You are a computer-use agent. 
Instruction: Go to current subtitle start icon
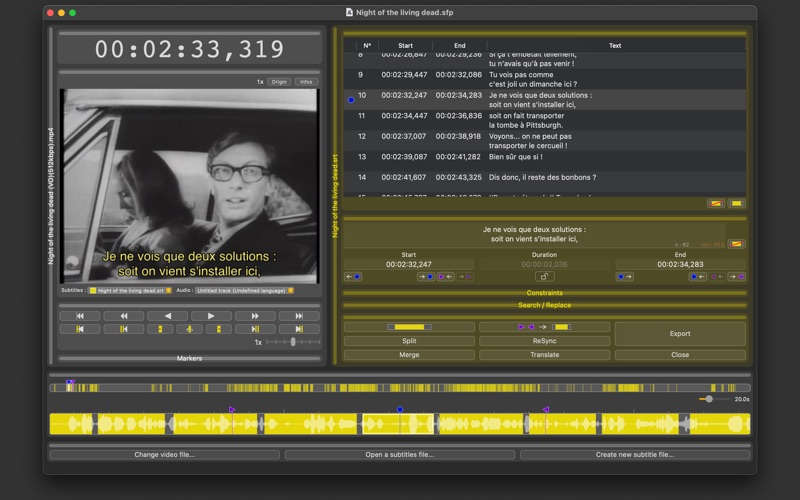pos(160,329)
